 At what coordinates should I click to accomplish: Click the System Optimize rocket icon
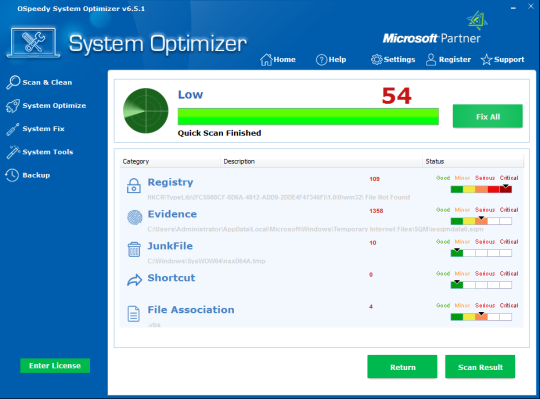13,106
